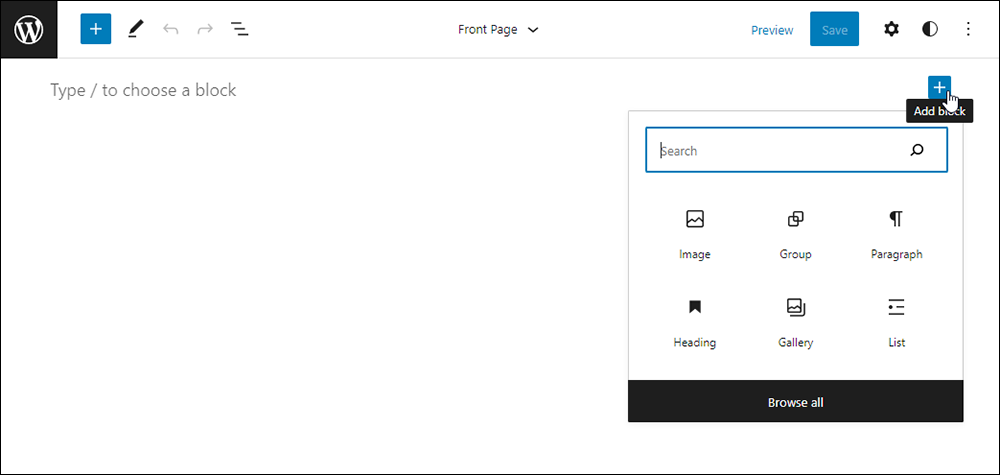Toggle the block inserter plus button in toolbar
1000x475 pixels.
tap(96, 29)
